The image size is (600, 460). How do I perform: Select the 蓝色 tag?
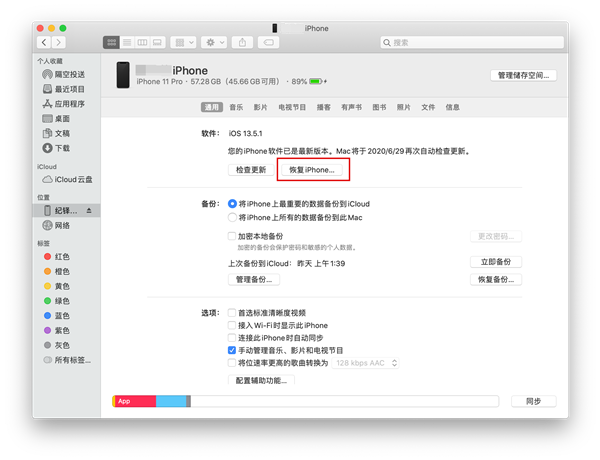[57, 316]
